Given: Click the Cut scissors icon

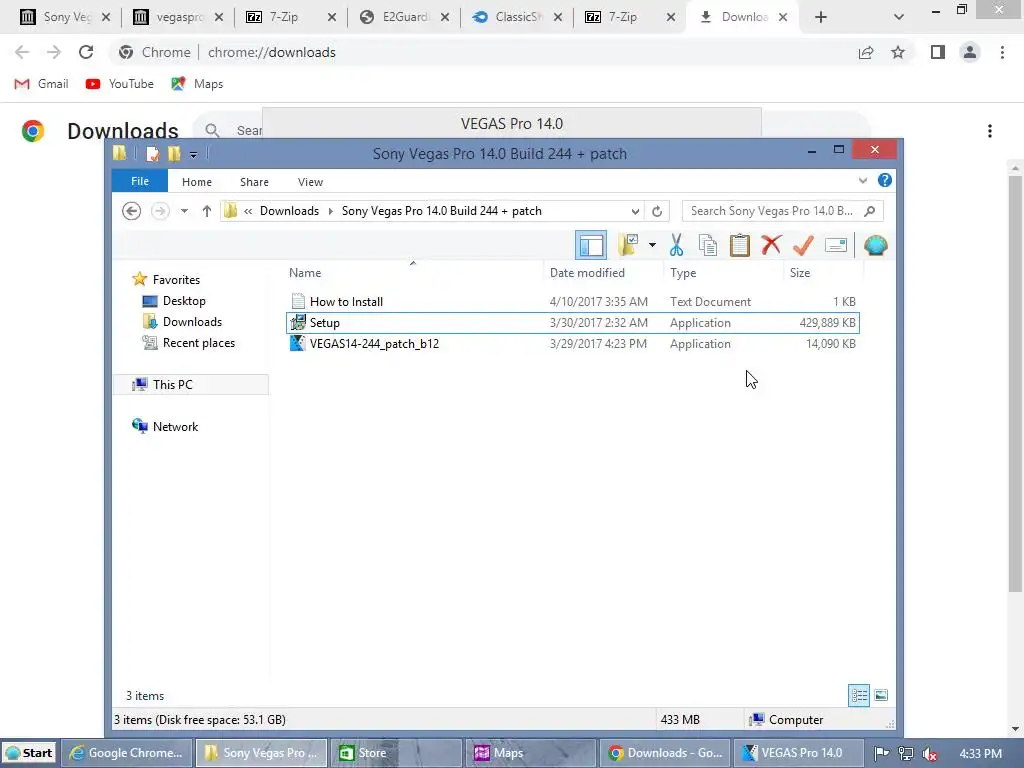Looking at the screenshot, I should click(x=677, y=246).
